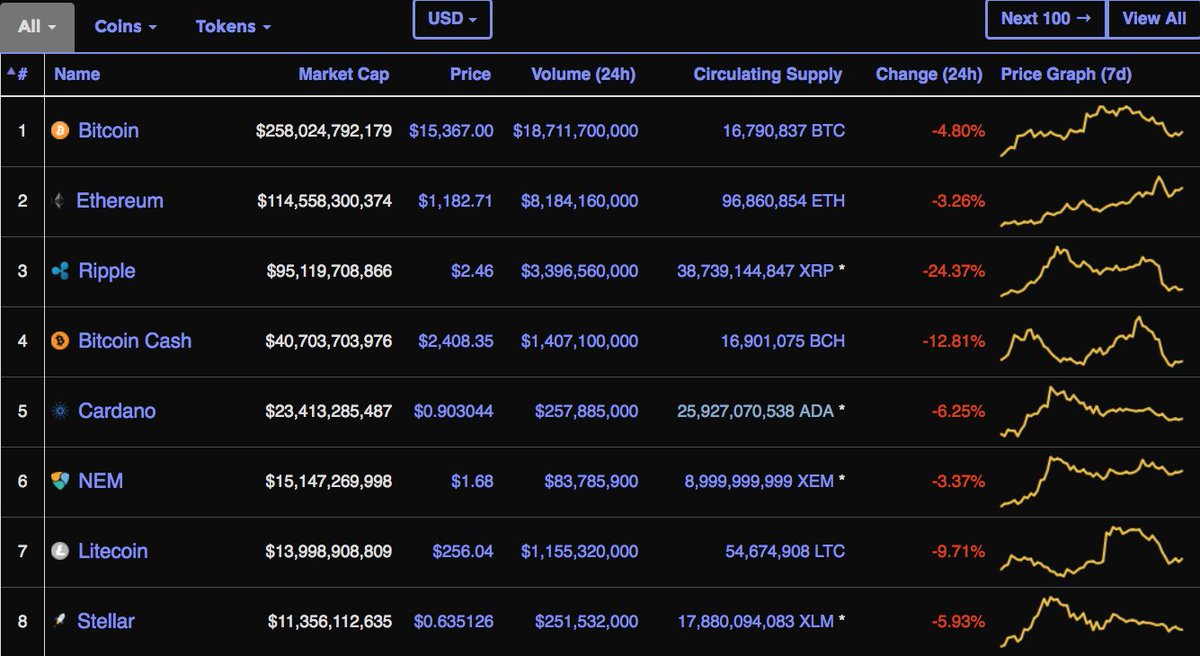Image resolution: width=1200 pixels, height=656 pixels.
Task: Click the Next 100 button
Action: 1045,19
